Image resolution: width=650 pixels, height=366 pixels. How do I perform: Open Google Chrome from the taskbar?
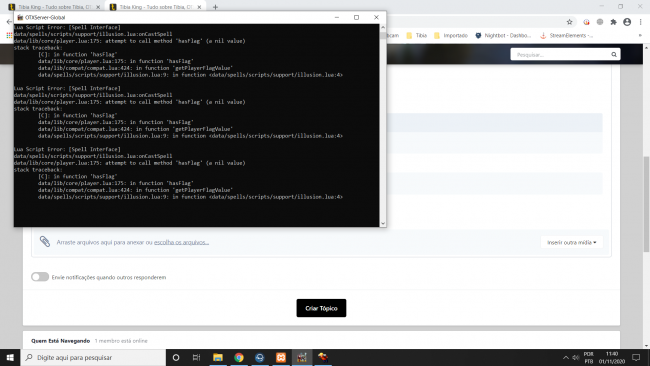[239, 357]
